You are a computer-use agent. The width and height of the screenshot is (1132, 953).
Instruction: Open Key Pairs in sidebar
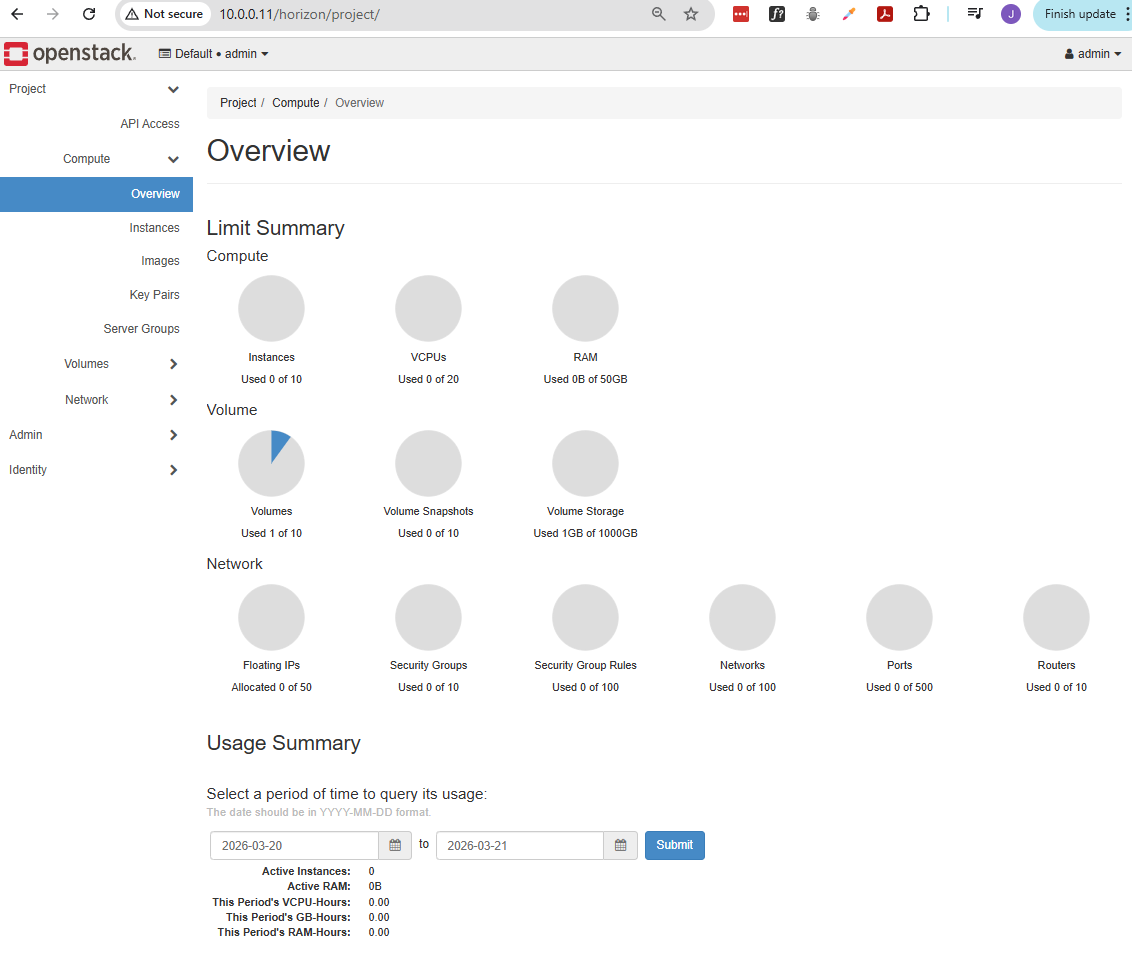click(154, 295)
